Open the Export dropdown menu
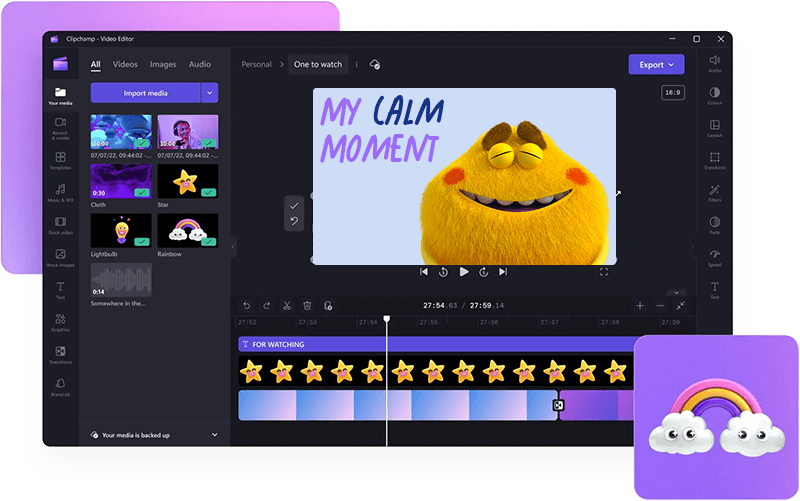Viewport: 800px width, 501px height. (656, 64)
